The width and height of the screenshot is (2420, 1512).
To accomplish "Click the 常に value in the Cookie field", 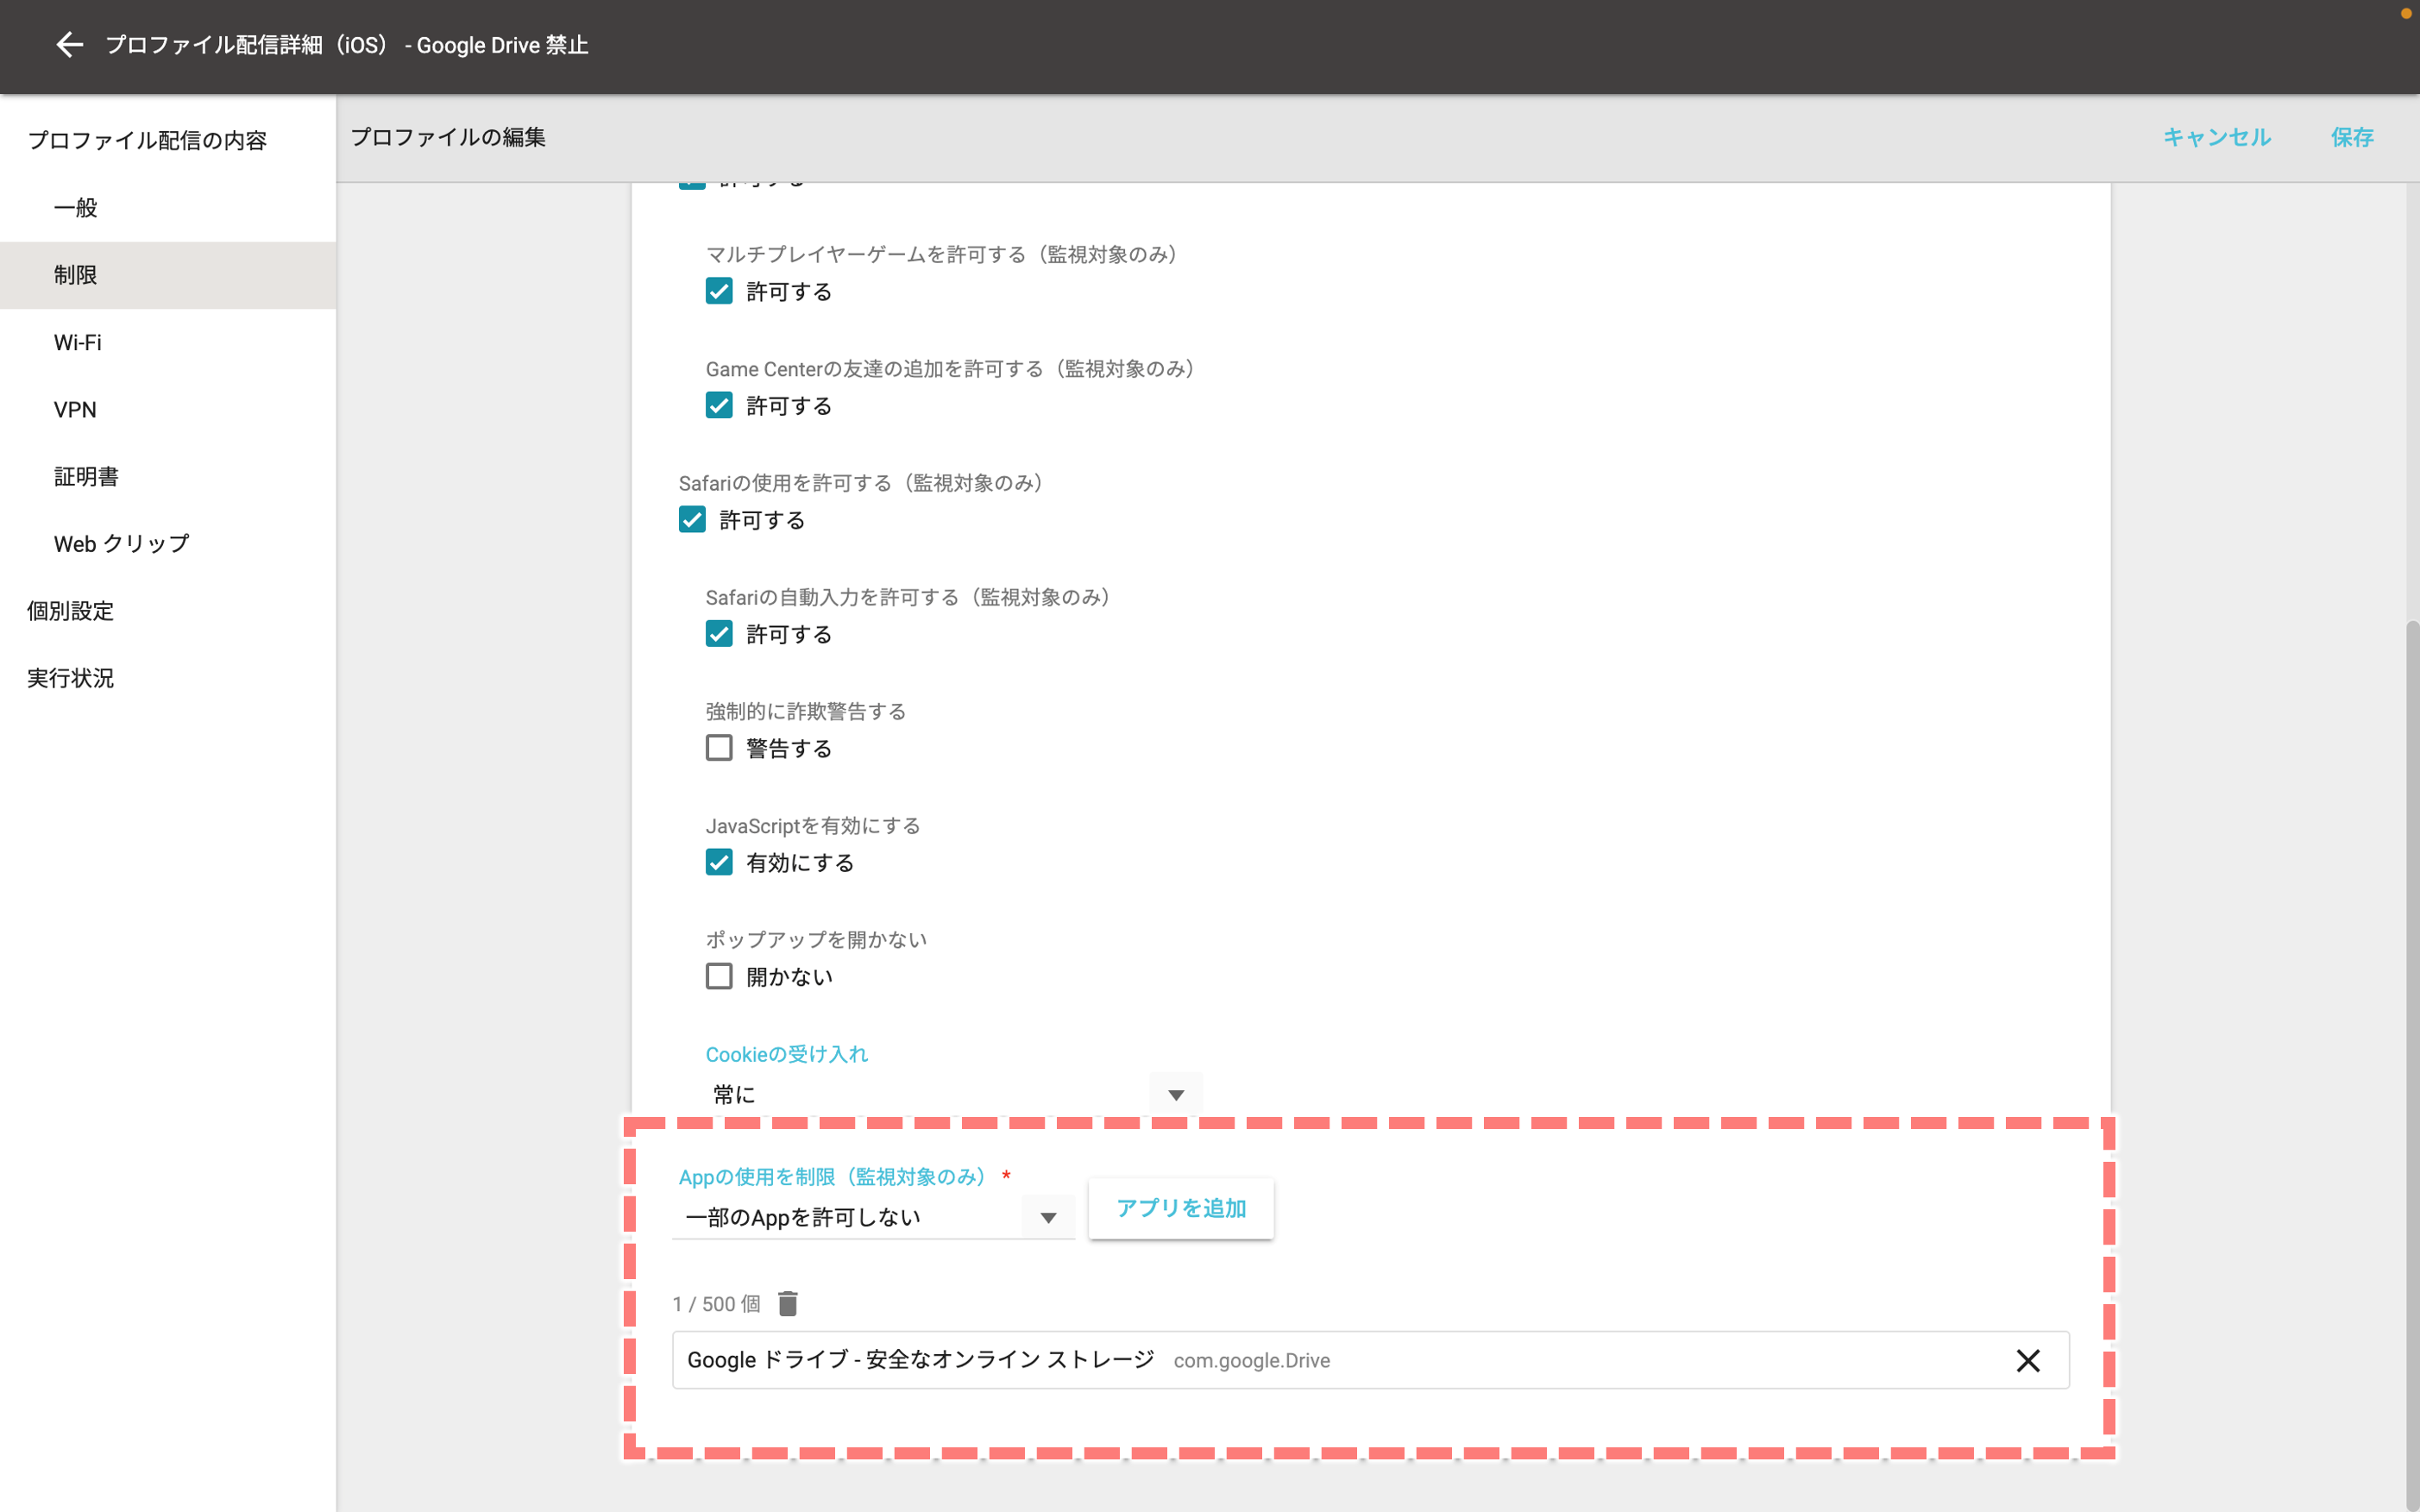I will (734, 1094).
